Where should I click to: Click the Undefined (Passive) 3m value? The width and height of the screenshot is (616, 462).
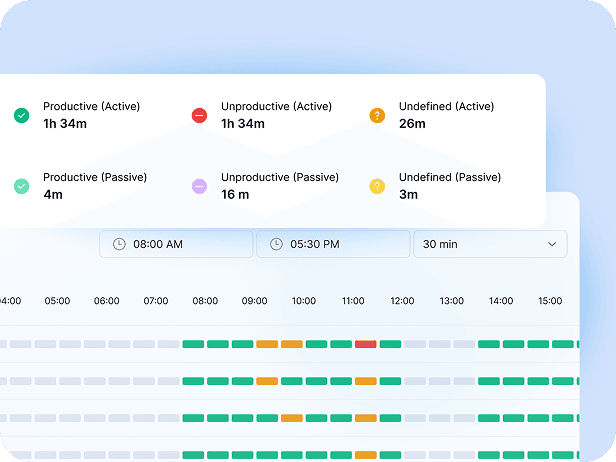pyautogui.click(x=409, y=194)
